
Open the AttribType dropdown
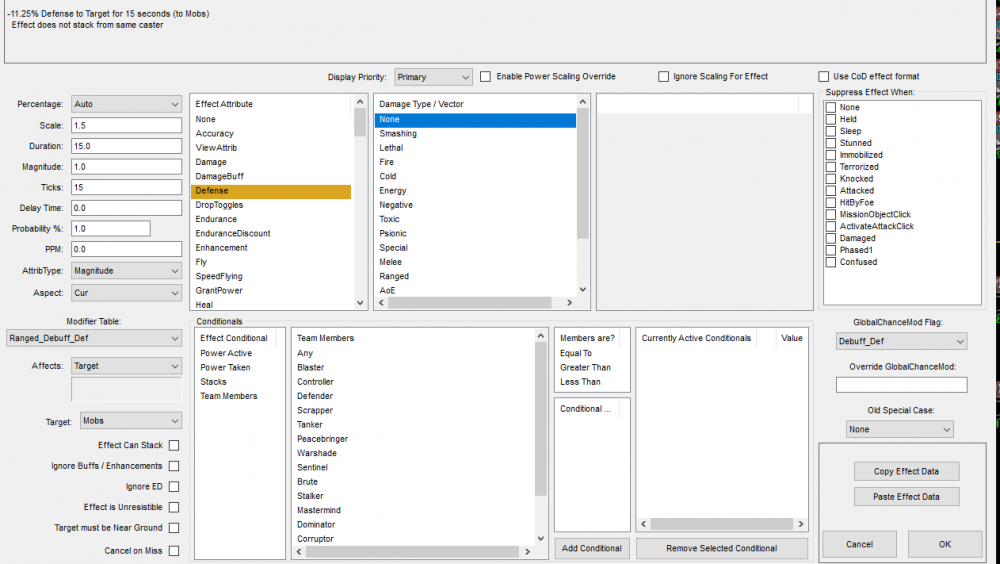(125, 271)
